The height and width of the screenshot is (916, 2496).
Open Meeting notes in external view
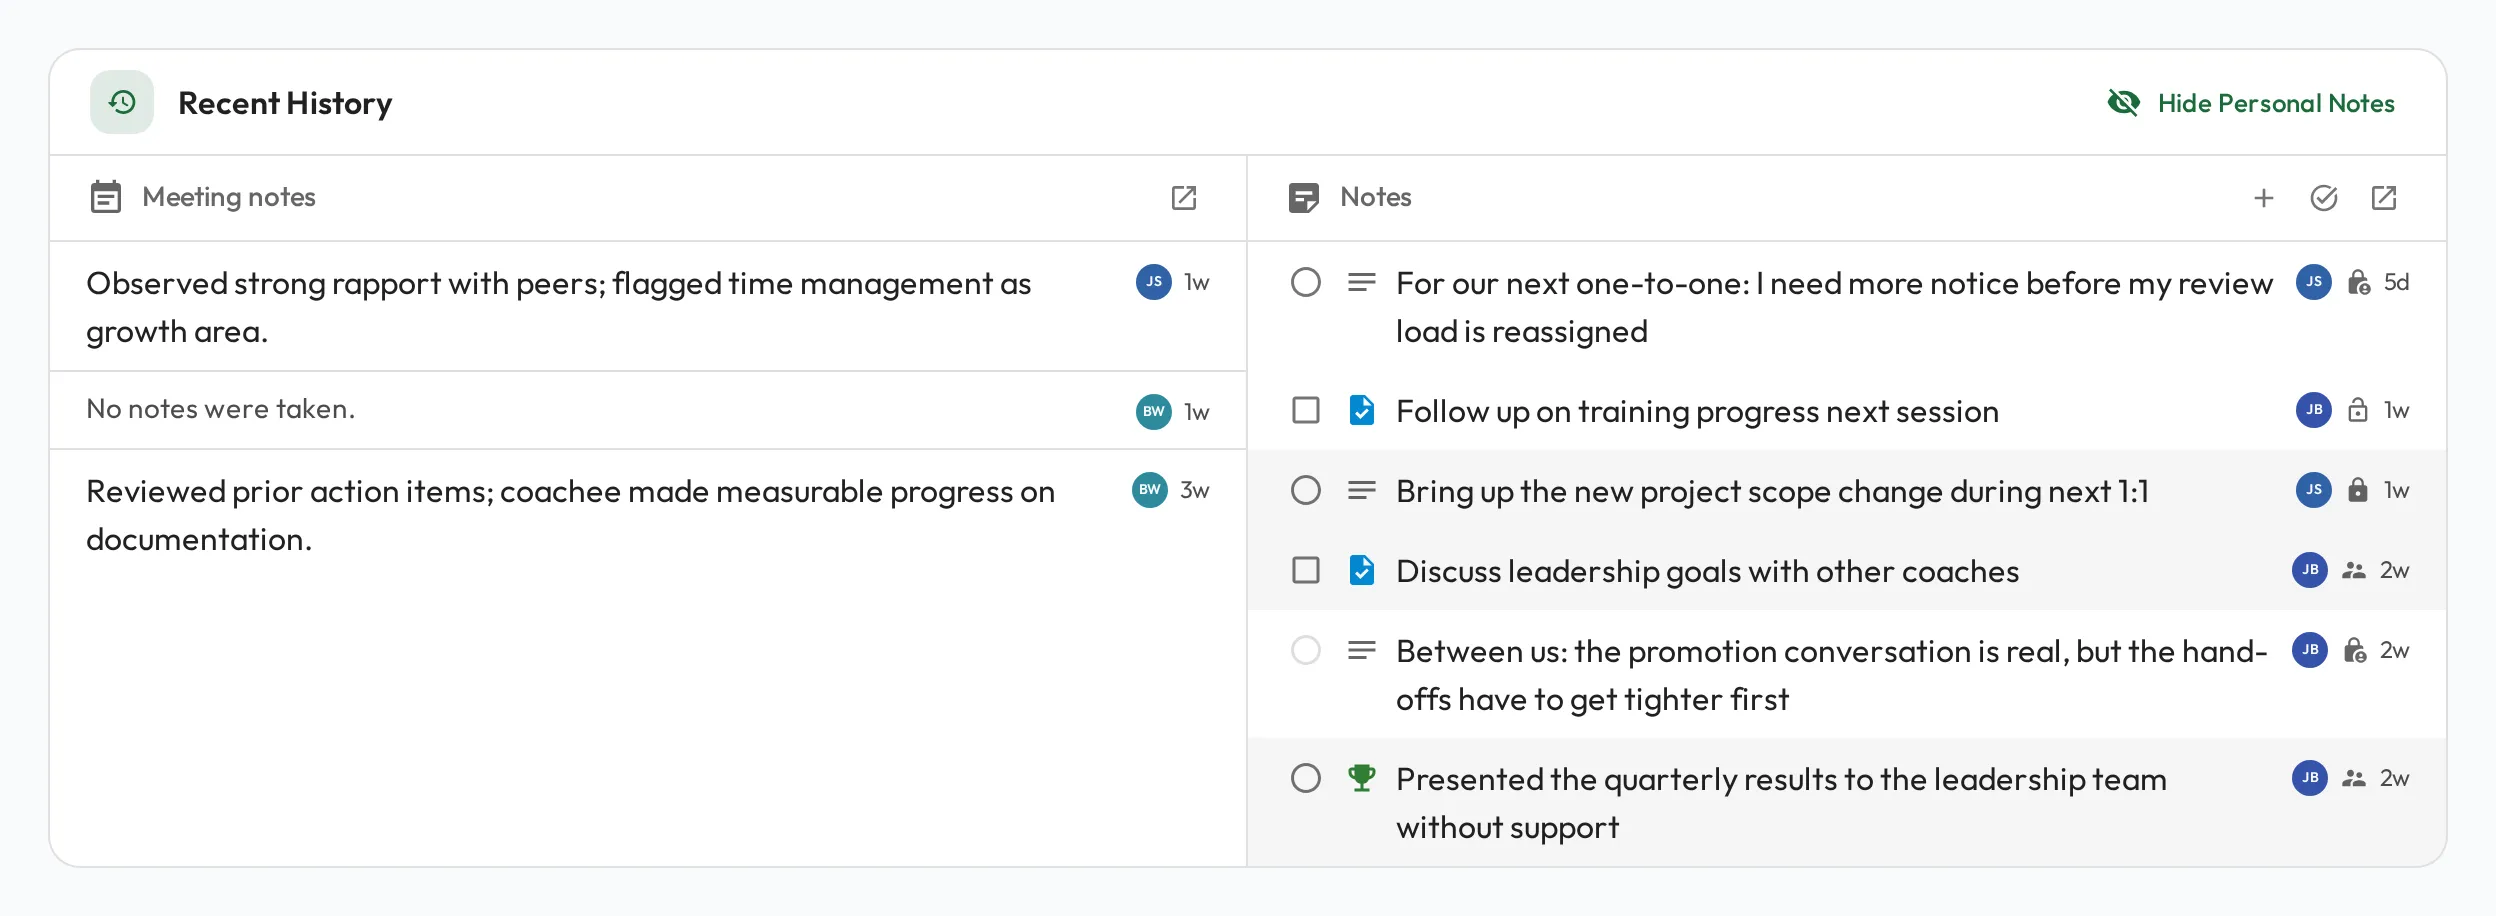pyautogui.click(x=1184, y=198)
